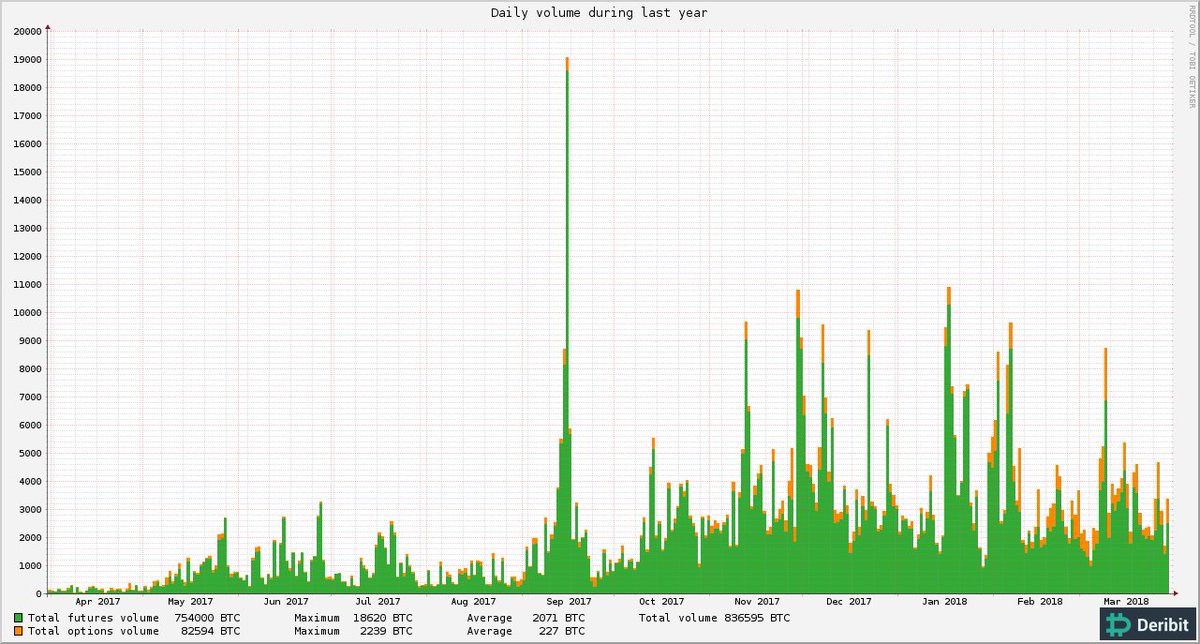Click the '5000' y-axis label
Viewport: 1200px width, 644px height.
30,453
